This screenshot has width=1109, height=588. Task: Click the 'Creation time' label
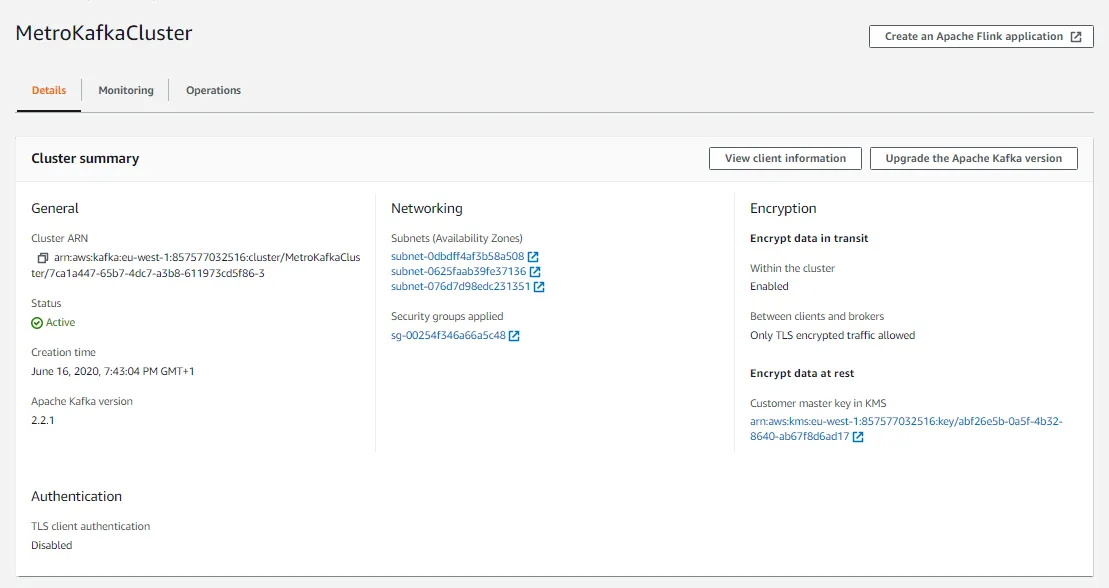pos(63,352)
